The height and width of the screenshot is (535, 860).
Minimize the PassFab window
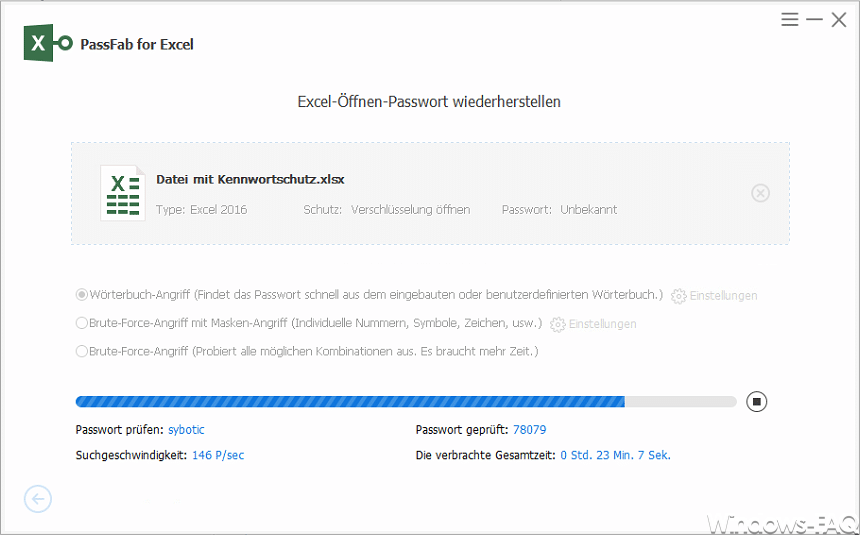click(814, 20)
